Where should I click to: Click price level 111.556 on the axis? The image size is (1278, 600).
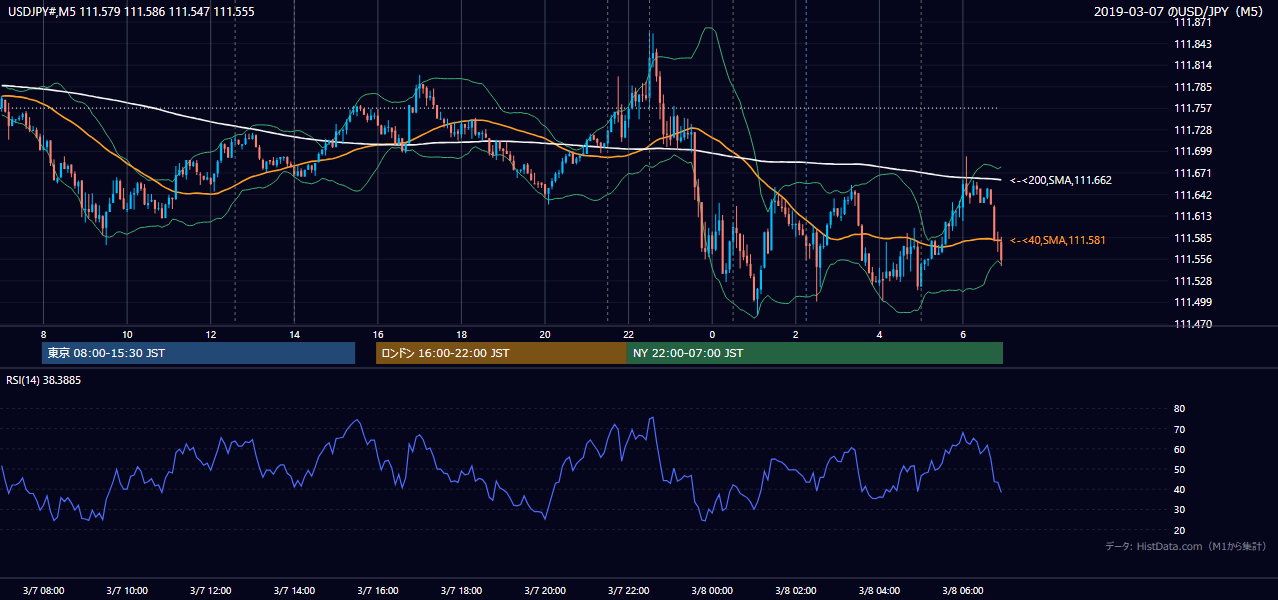(1193, 259)
